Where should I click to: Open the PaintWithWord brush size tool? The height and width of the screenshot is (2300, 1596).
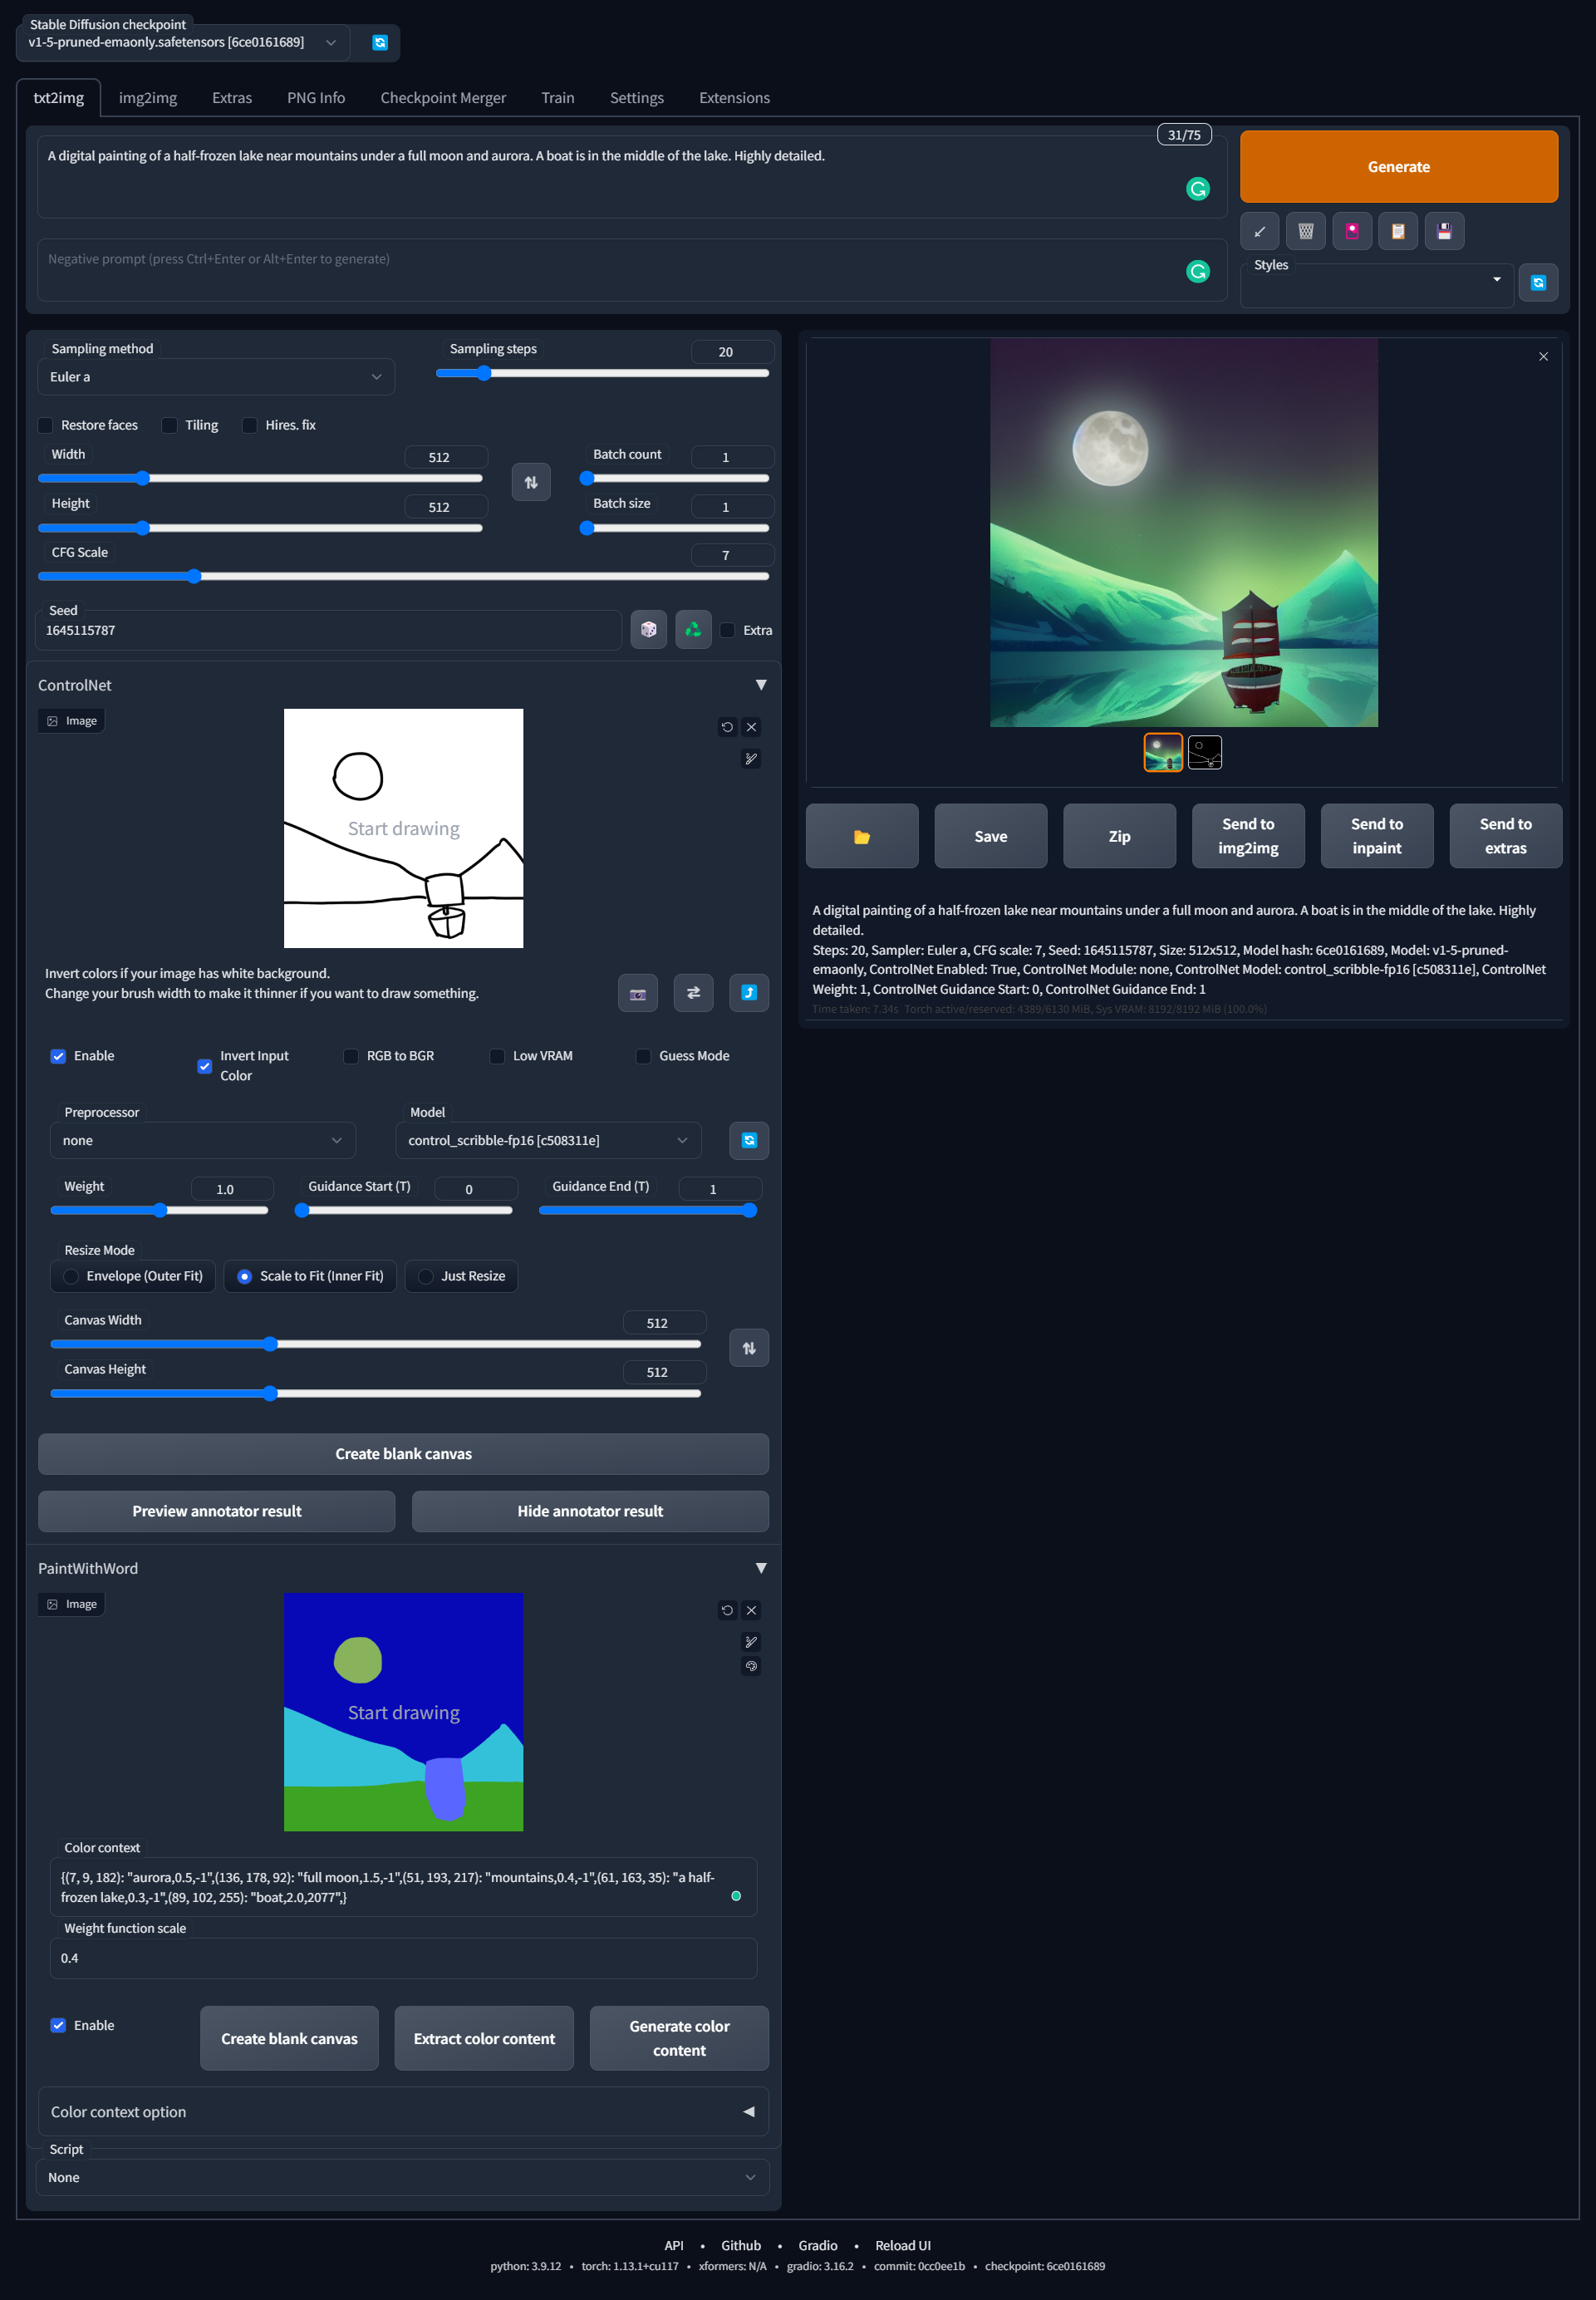coord(751,1642)
